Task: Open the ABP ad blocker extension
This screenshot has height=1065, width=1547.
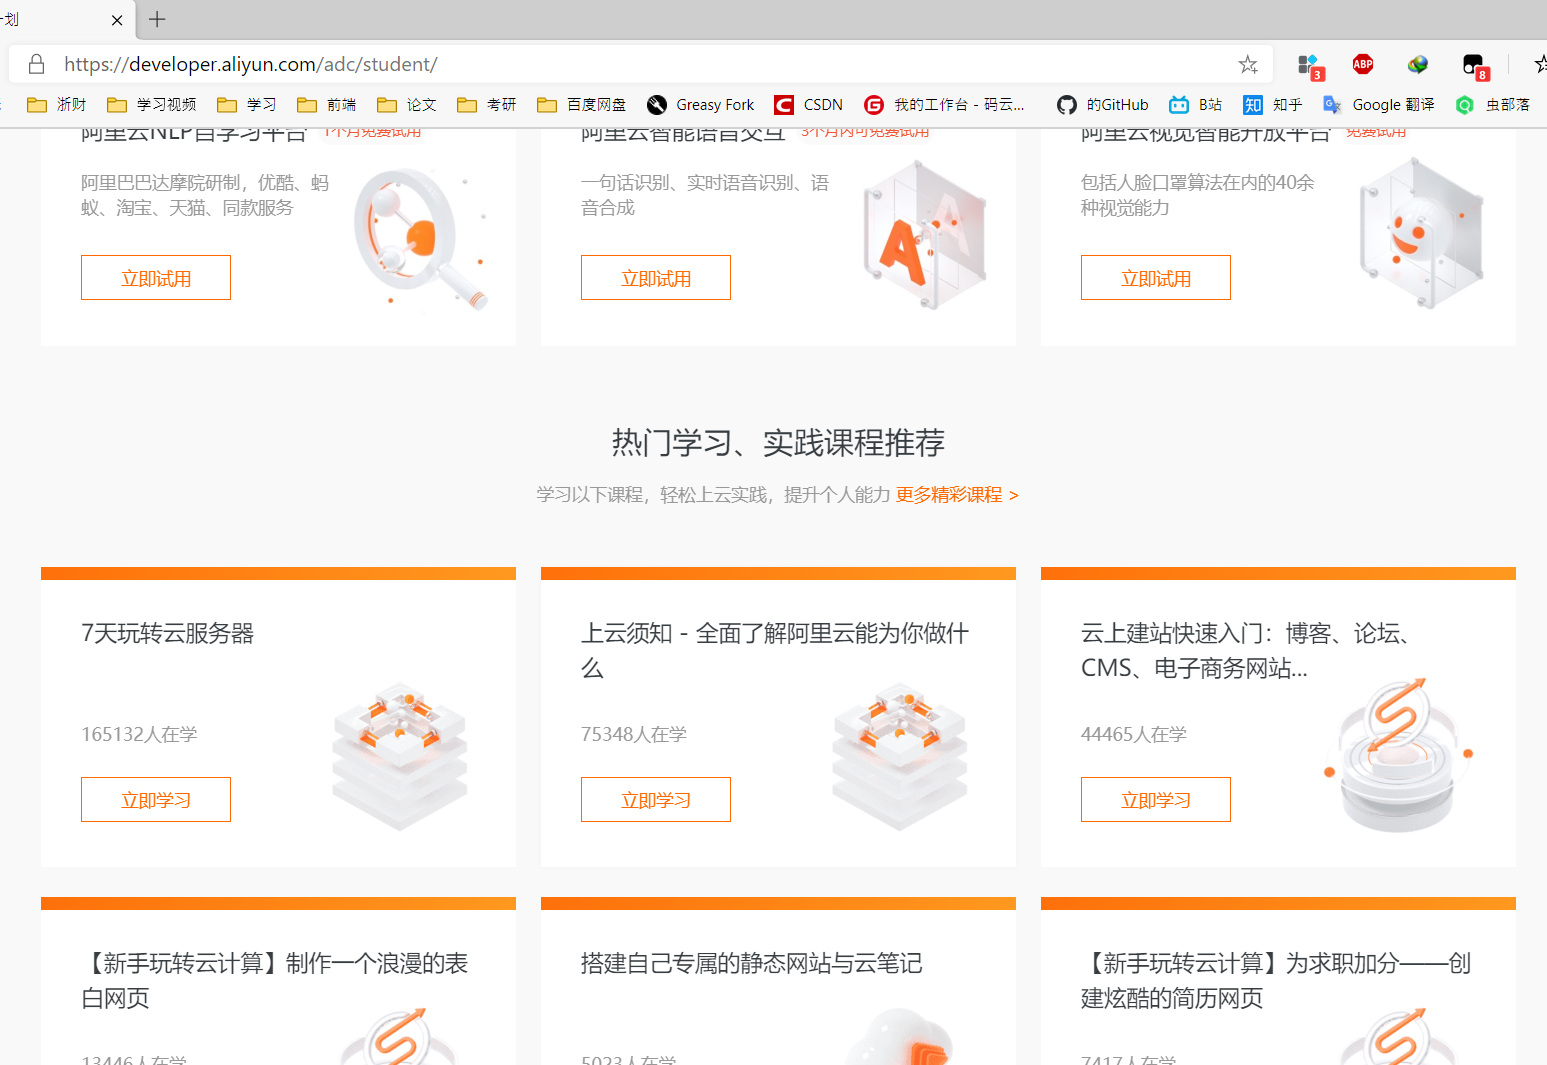Action: [x=1362, y=64]
